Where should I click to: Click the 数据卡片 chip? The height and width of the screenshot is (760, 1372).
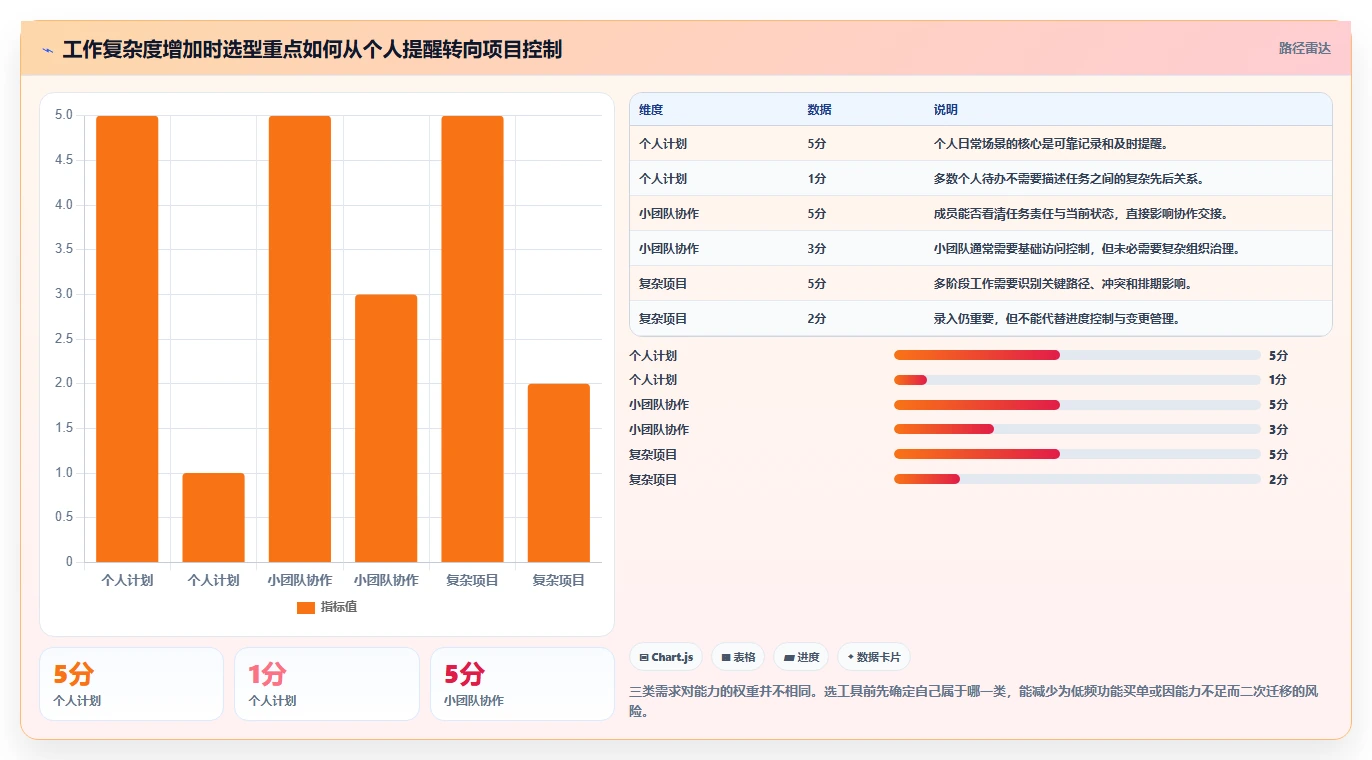874,657
